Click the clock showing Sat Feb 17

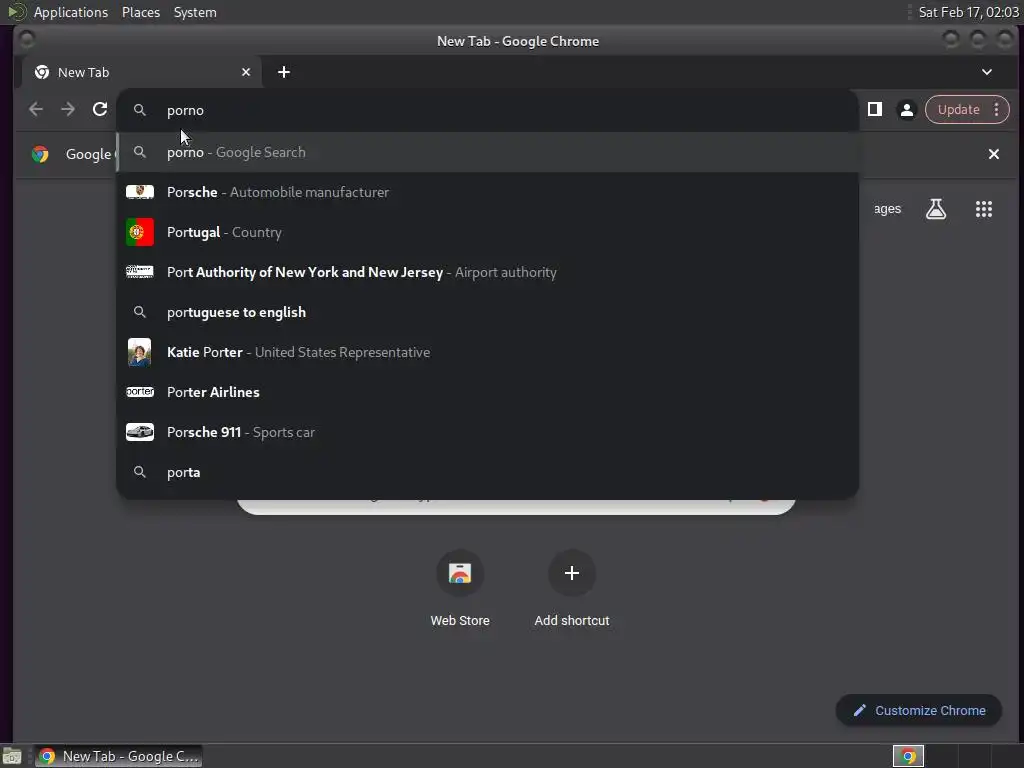968,12
